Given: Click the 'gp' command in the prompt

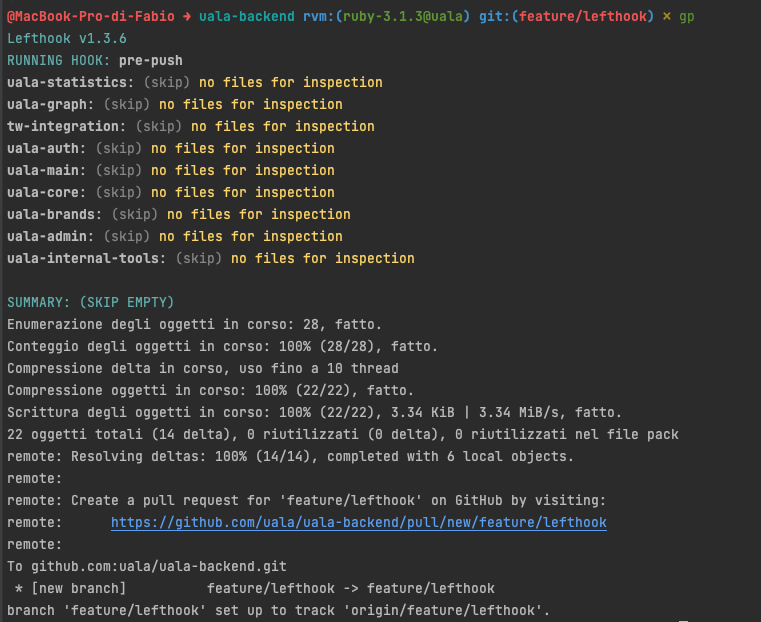Looking at the screenshot, I should pyautogui.click(x=686, y=17).
